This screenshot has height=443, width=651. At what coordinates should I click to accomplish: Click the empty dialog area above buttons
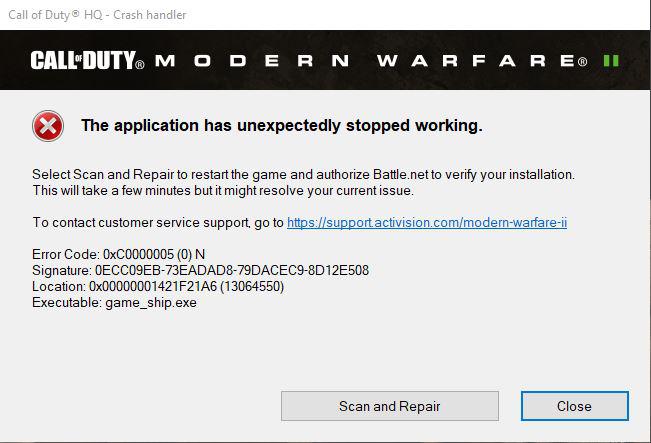[324, 349]
